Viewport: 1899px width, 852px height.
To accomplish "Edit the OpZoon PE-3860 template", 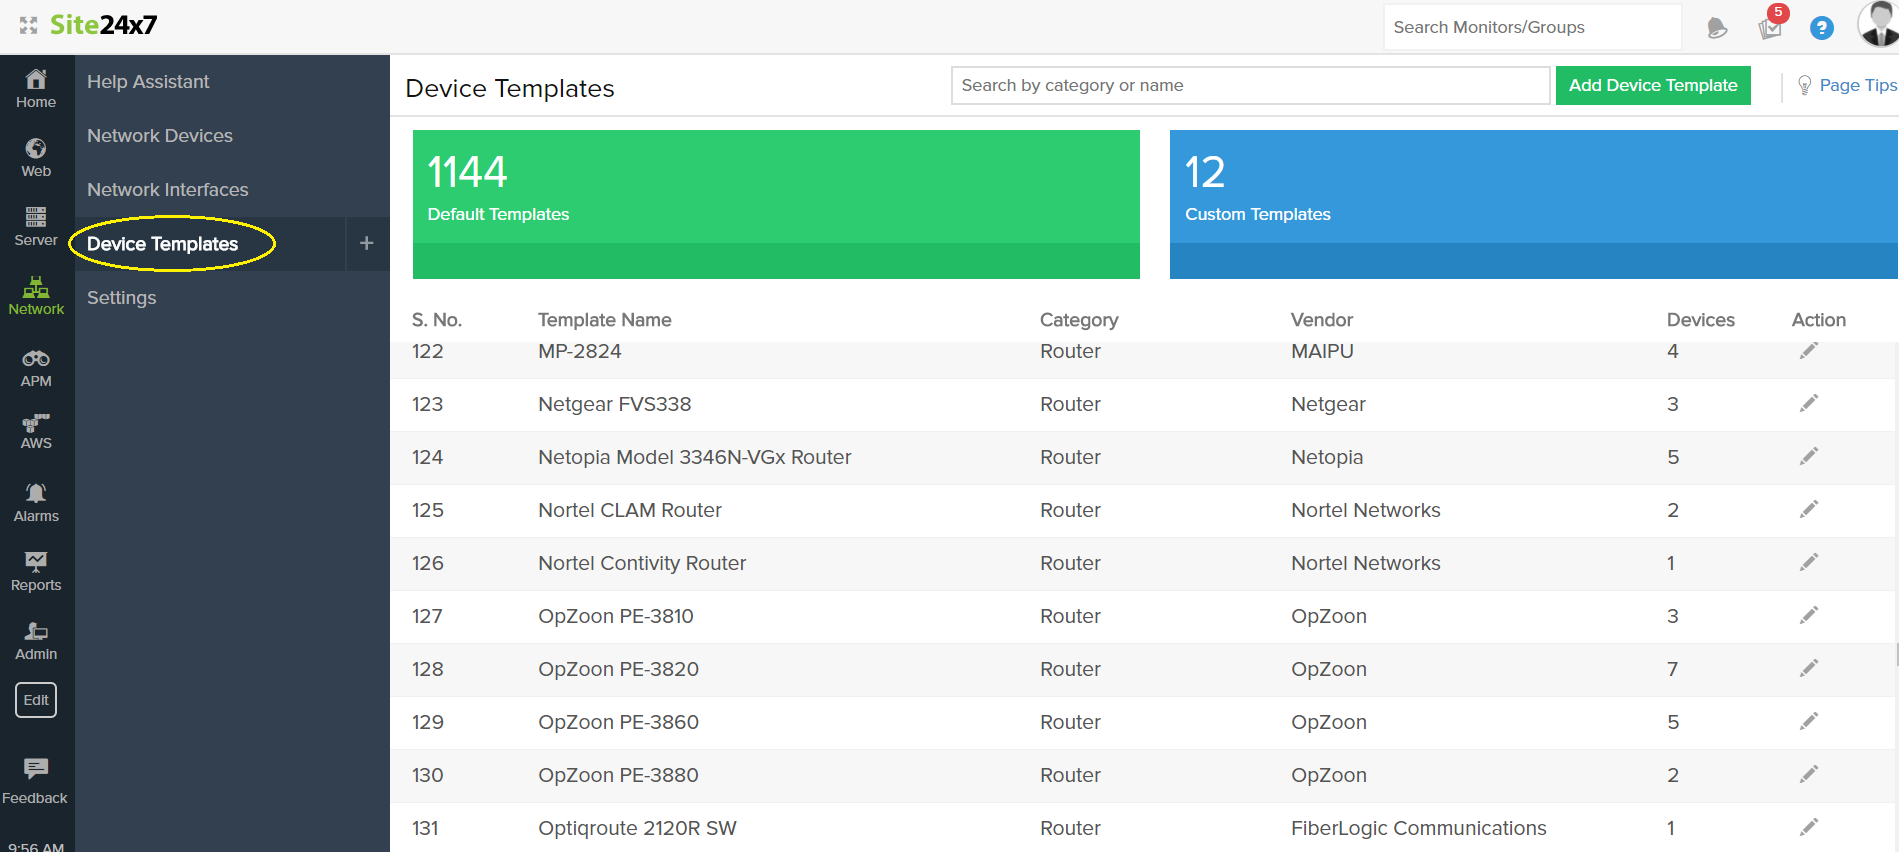I will click(x=1809, y=721).
